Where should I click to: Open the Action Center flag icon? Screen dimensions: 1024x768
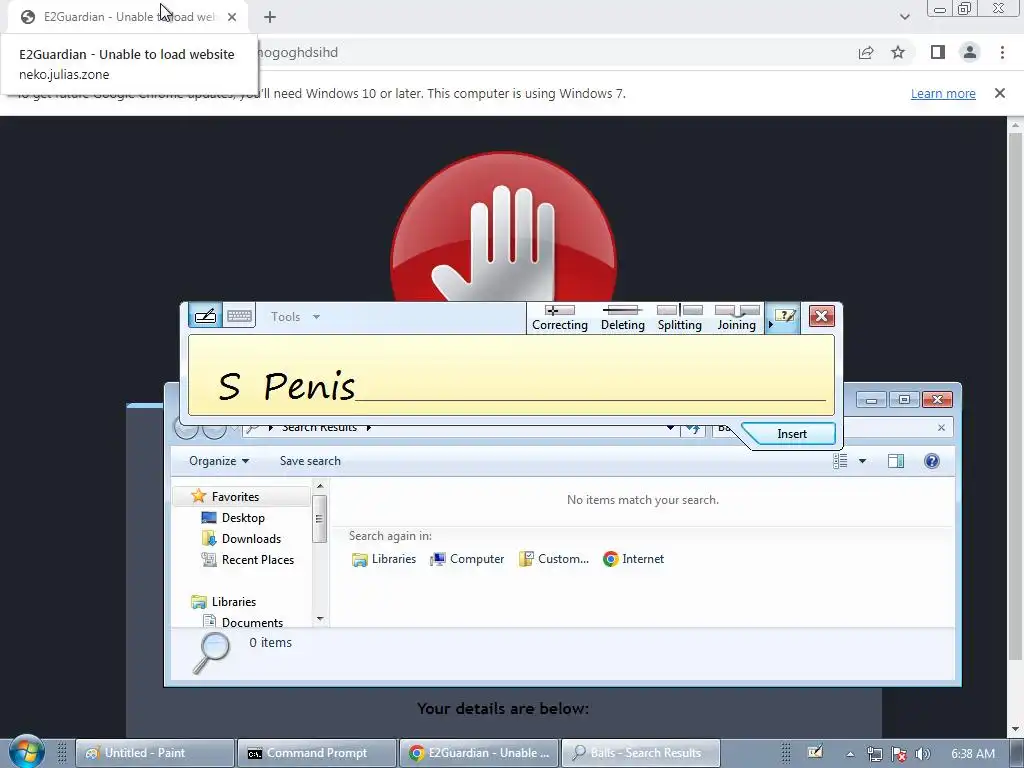click(899, 754)
